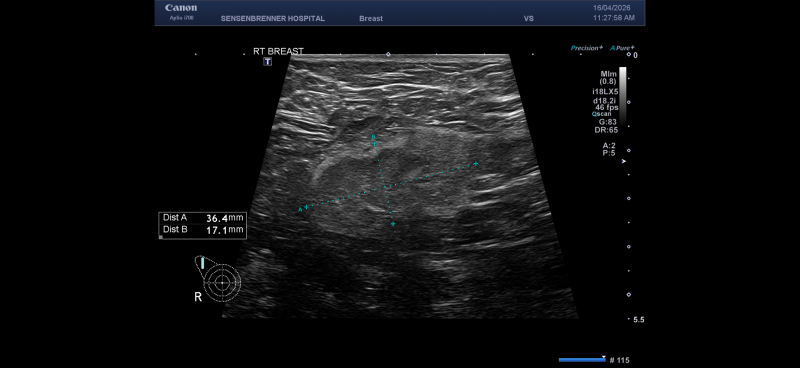The image size is (800, 368).
Task: Click the i18LX5 transducer label
Action: pos(606,91)
